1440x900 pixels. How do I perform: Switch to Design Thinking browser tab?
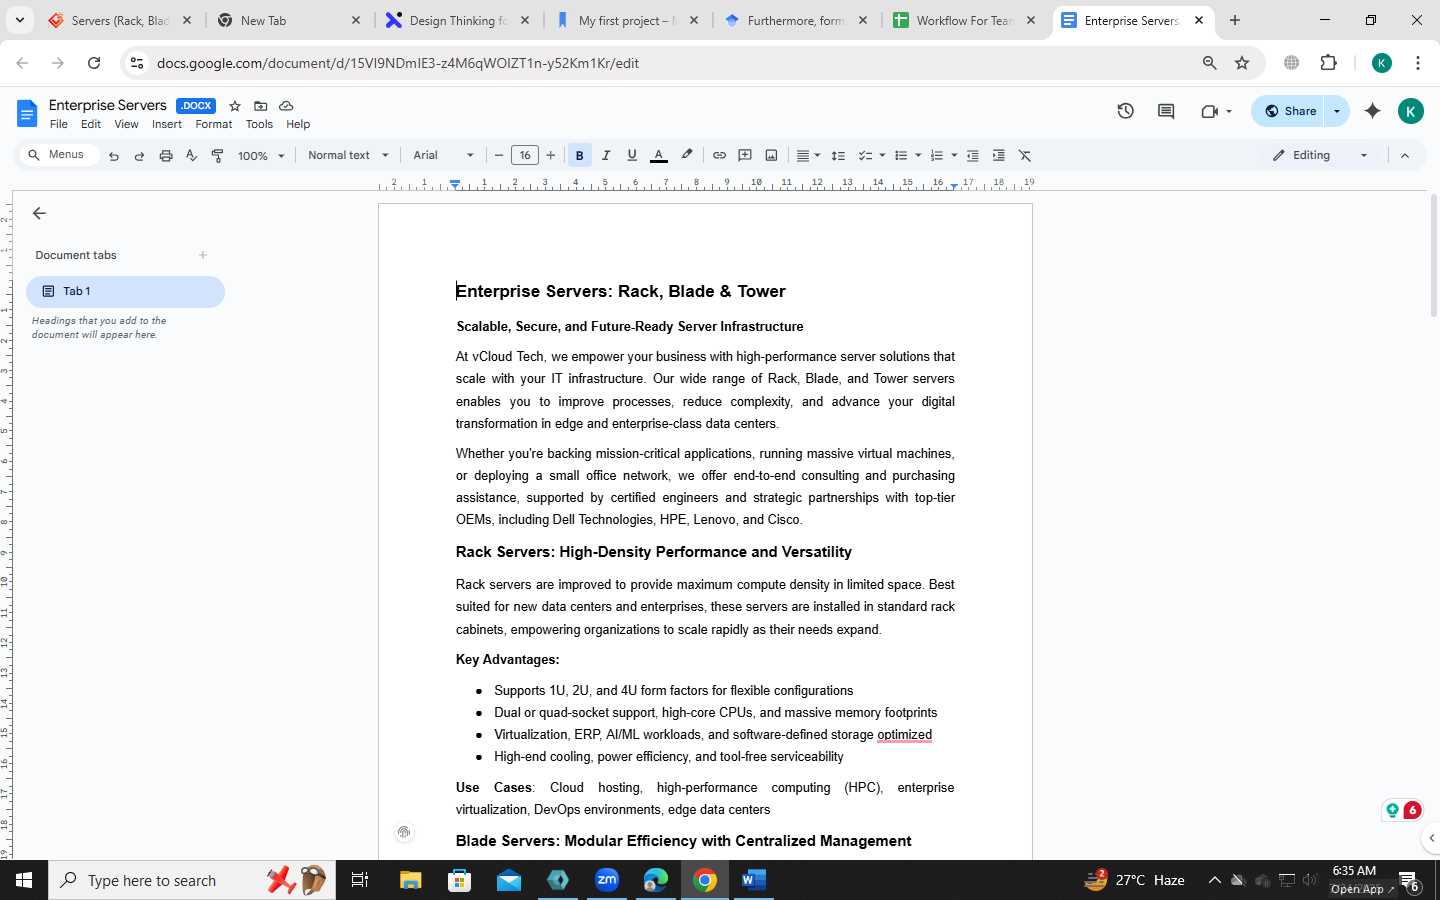click(460, 20)
